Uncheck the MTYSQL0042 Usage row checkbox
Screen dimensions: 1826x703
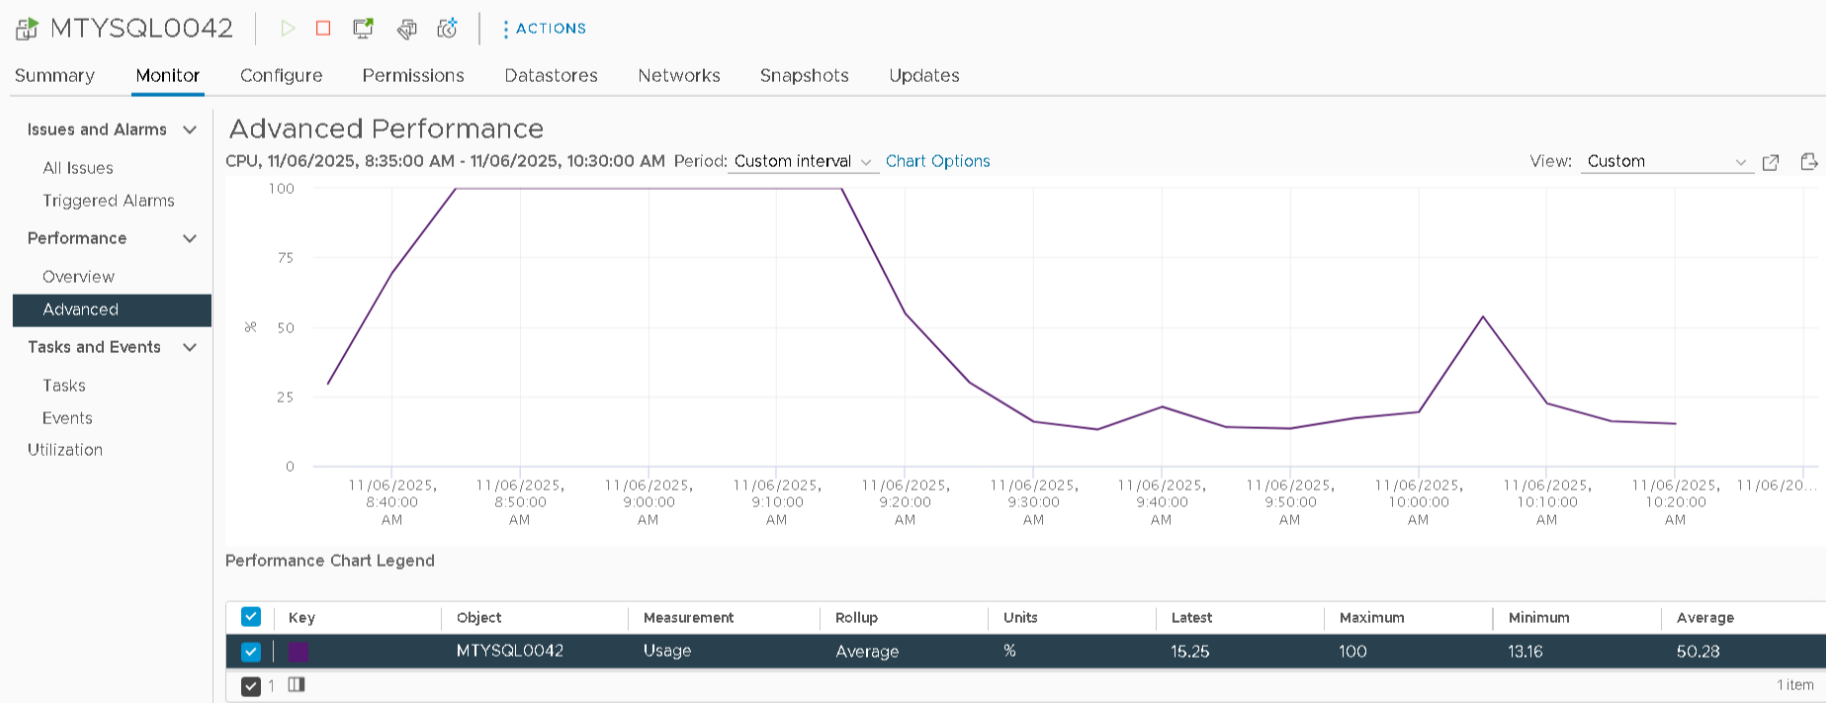tap(251, 652)
